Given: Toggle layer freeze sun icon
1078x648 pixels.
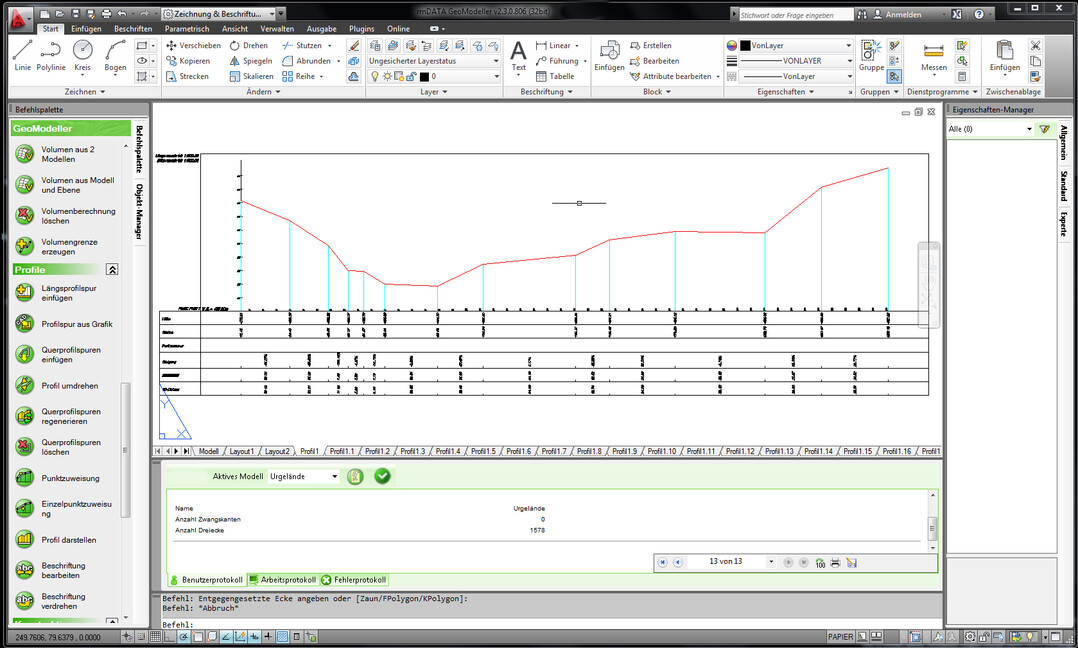Looking at the screenshot, I should click(x=387, y=76).
